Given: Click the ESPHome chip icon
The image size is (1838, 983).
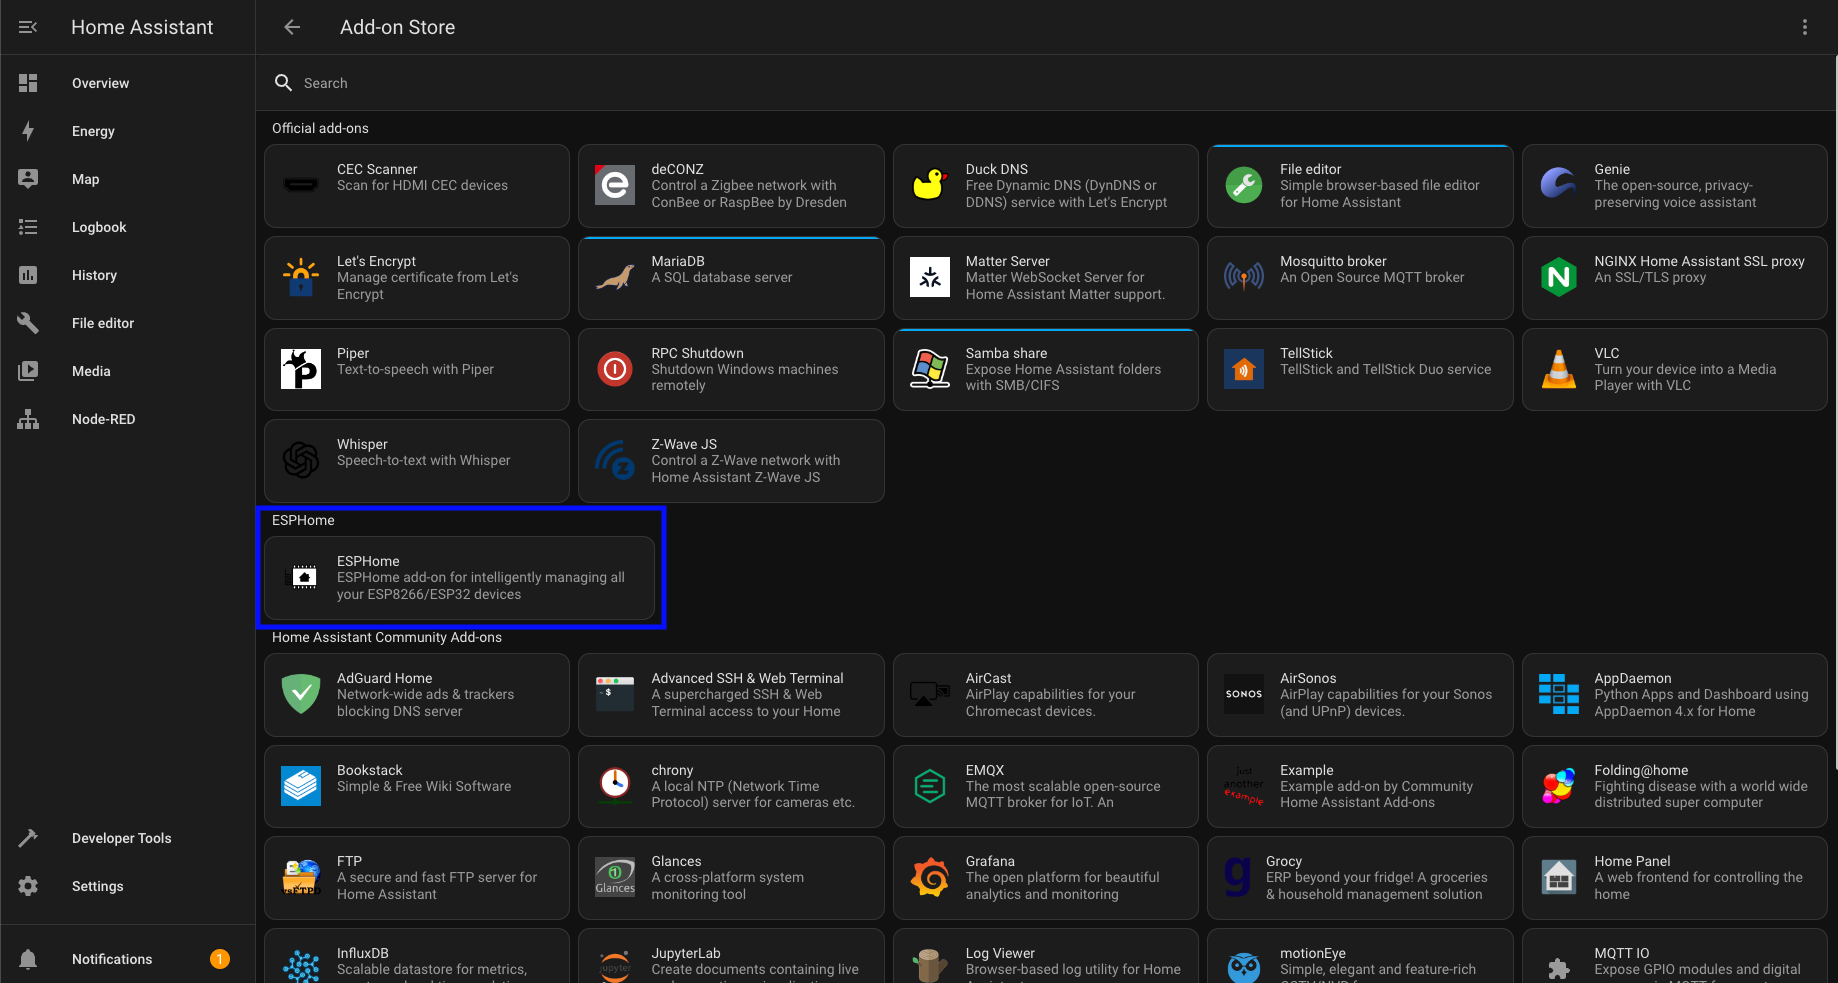Looking at the screenshot, I should click(x=304, y=577).
